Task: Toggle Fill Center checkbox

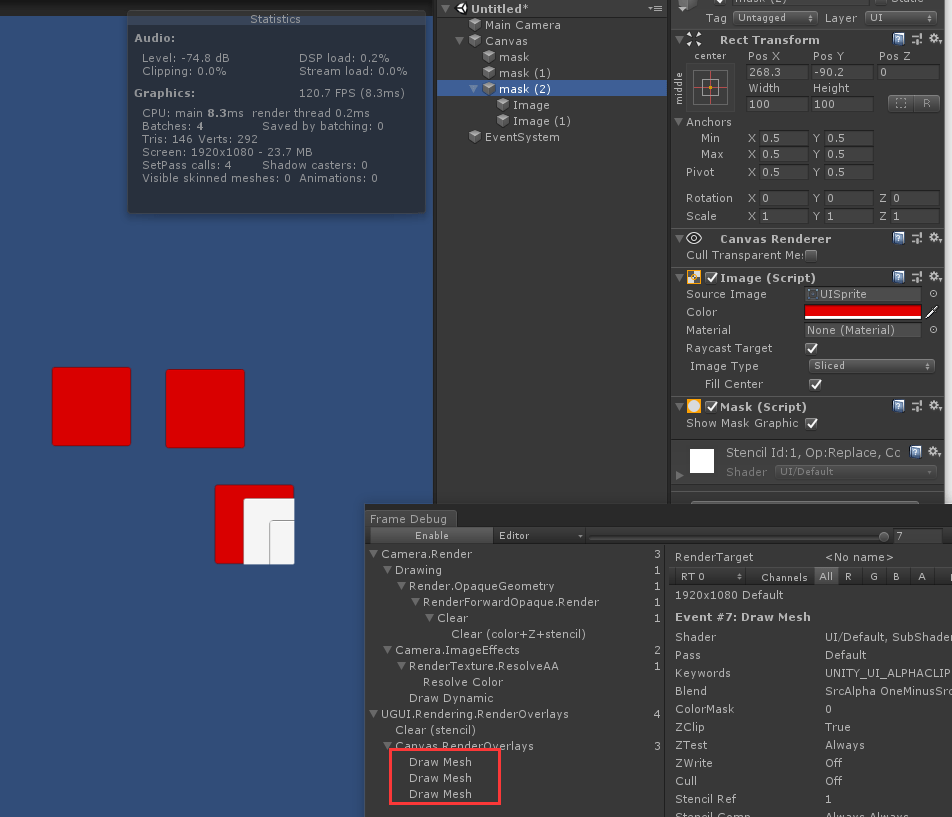Action: (x=815, y=384)
